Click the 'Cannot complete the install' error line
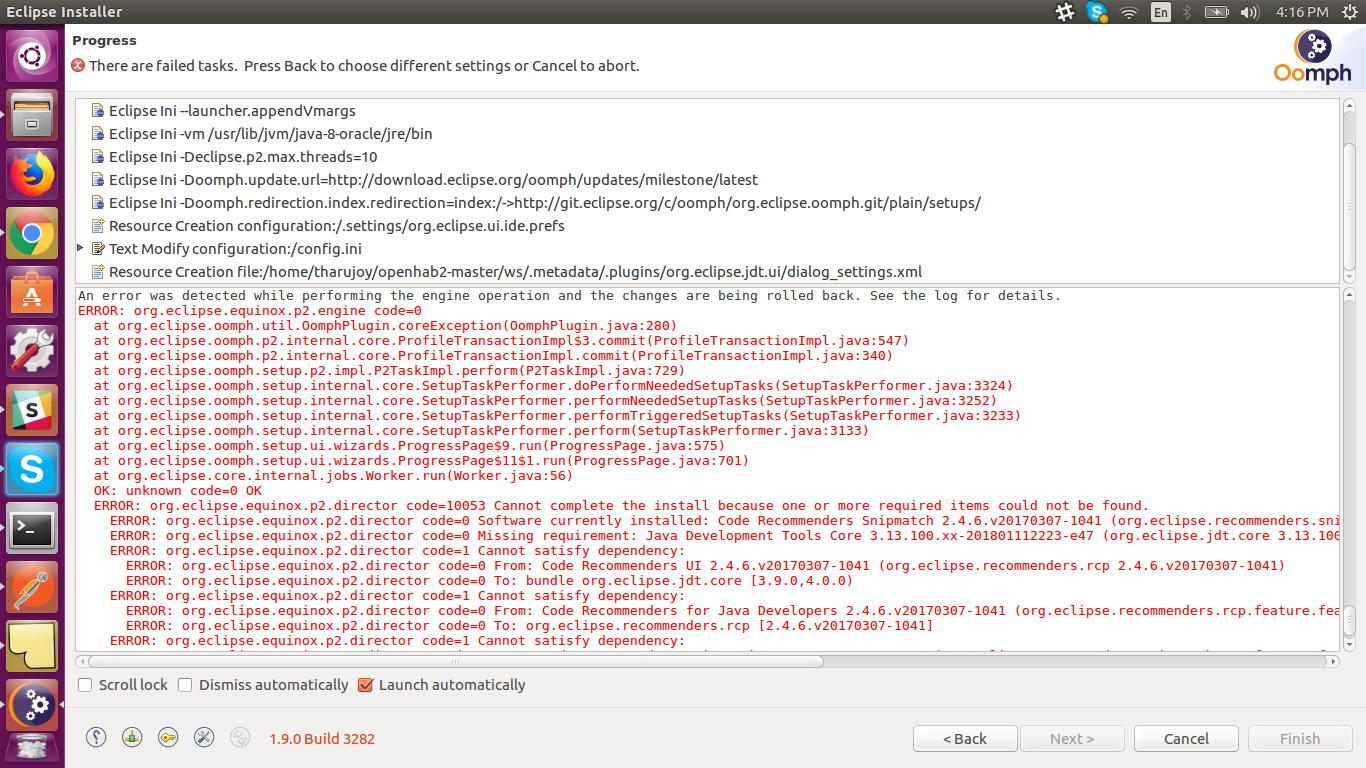Viewport: 1366px width, 768px height. [622, 505]
